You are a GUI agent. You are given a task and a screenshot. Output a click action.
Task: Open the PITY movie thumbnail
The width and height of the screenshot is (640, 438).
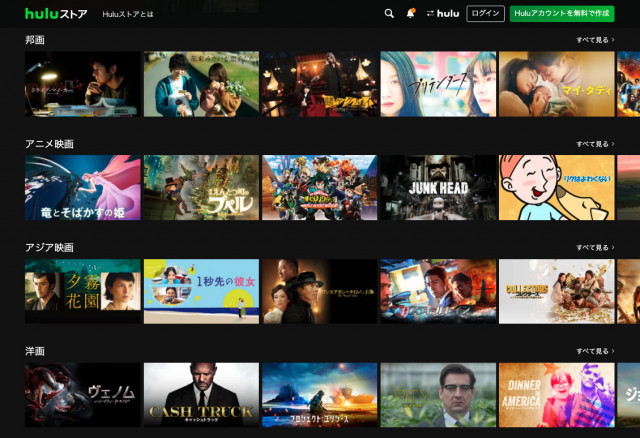pos(438,395)
